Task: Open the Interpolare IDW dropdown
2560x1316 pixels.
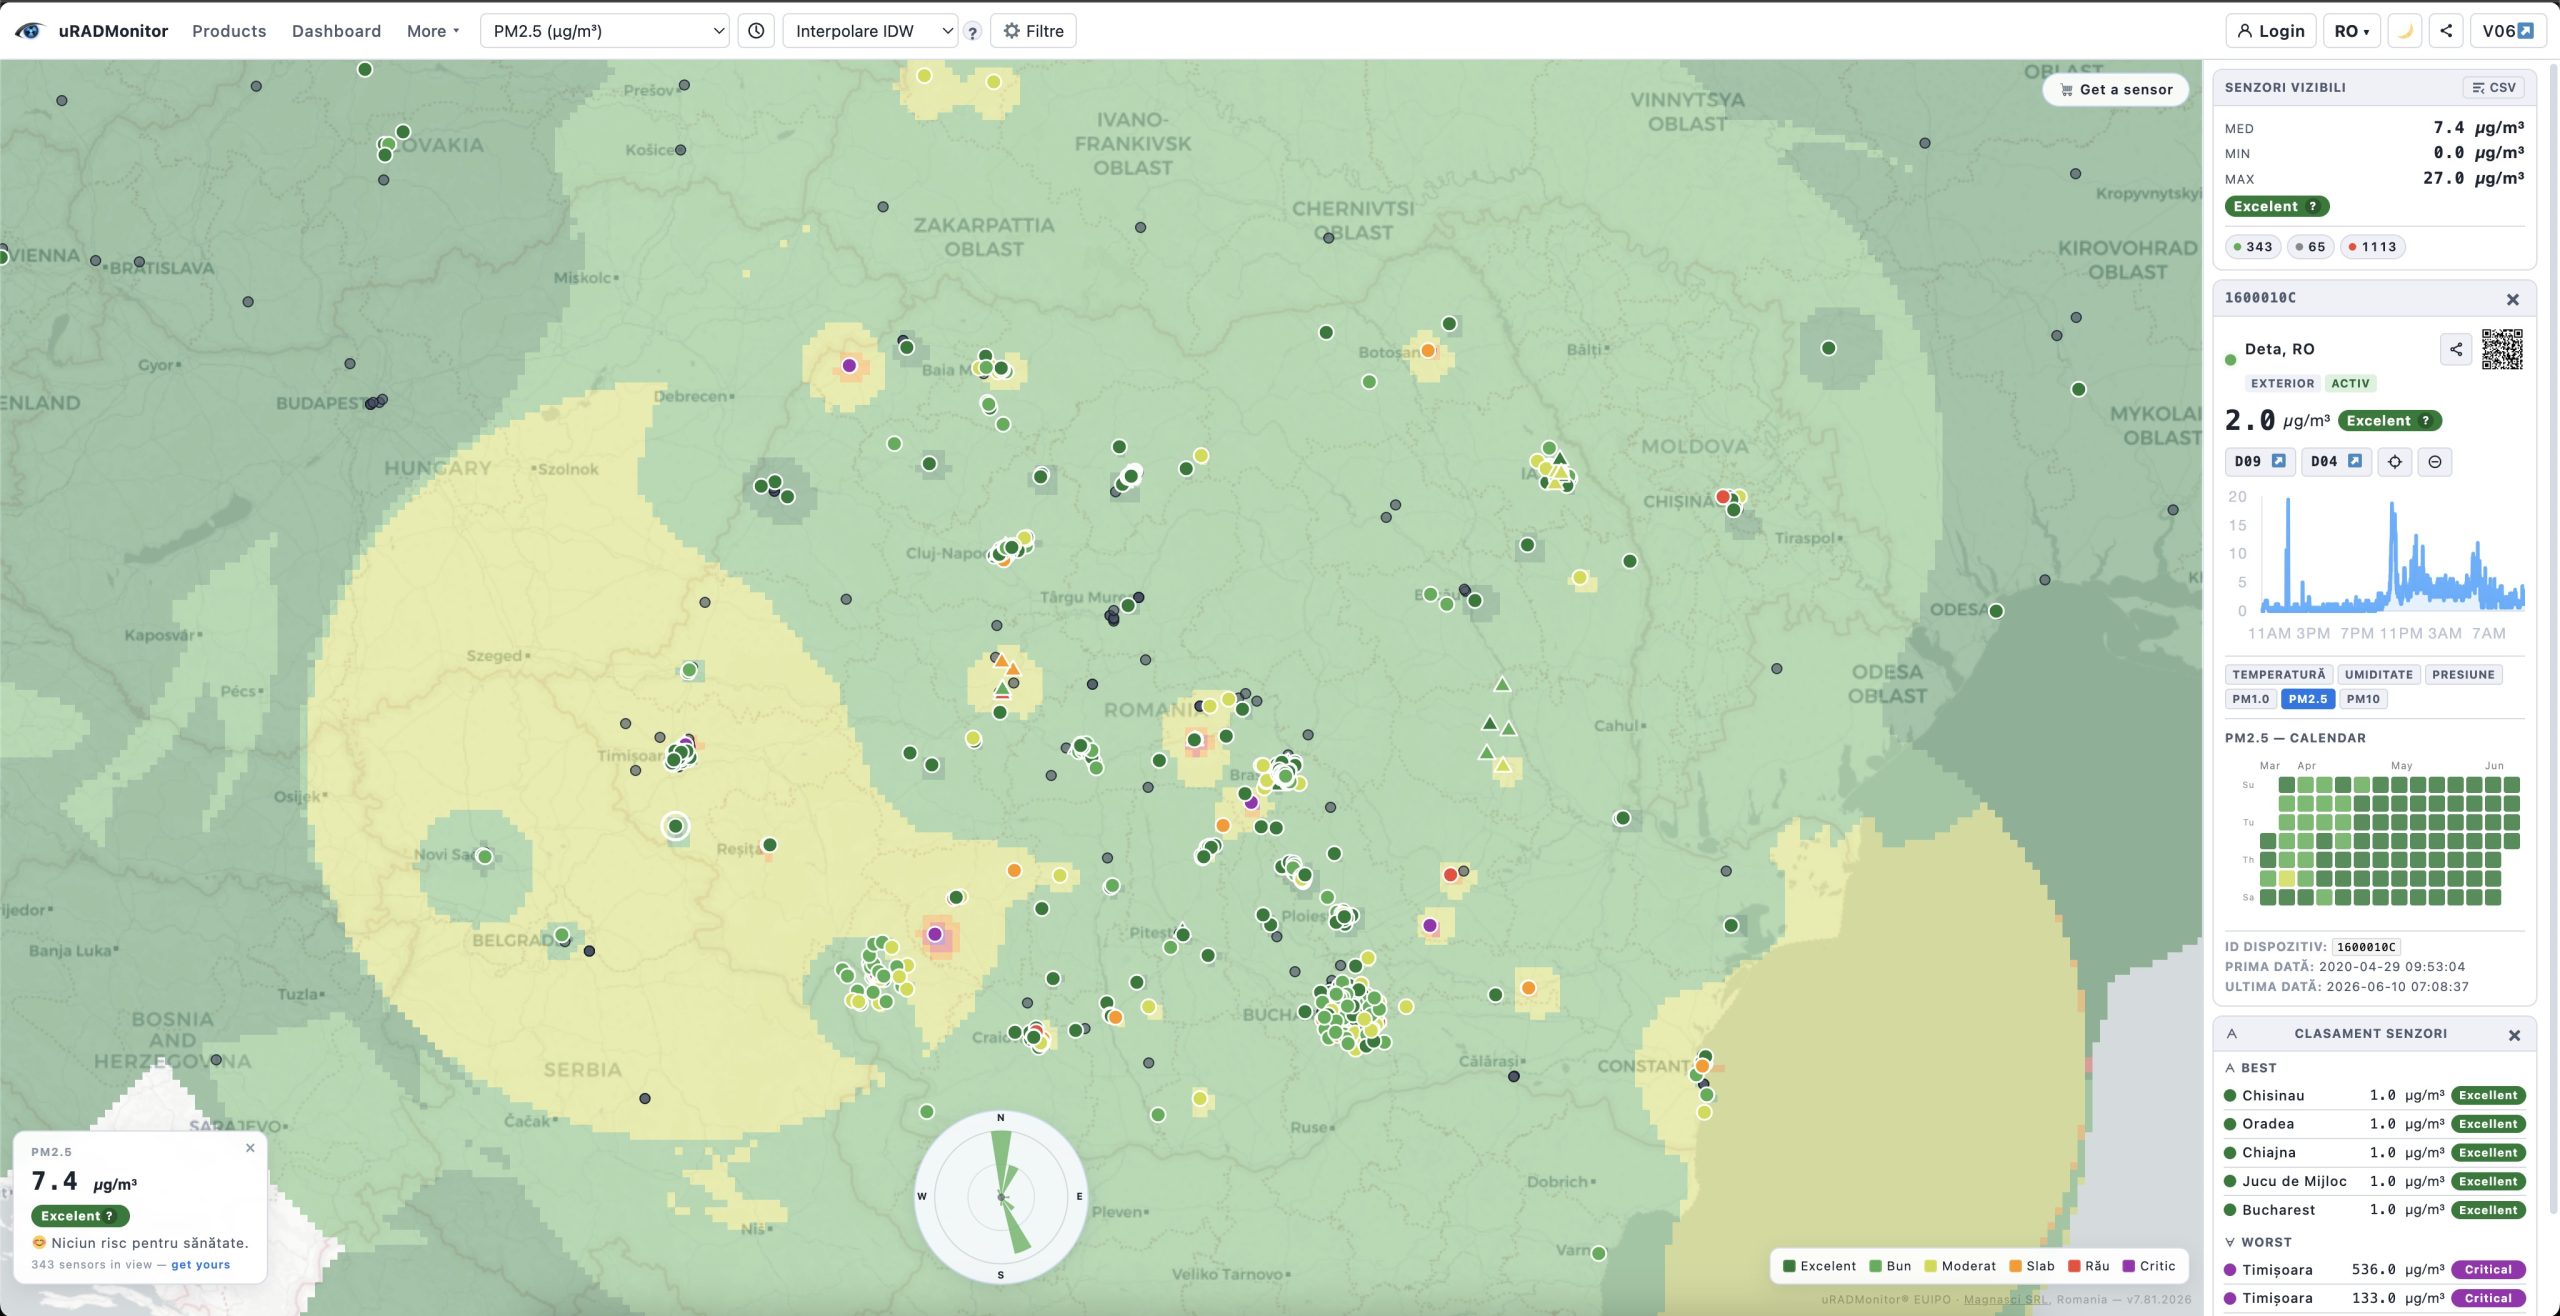Action: coord(870,31)
